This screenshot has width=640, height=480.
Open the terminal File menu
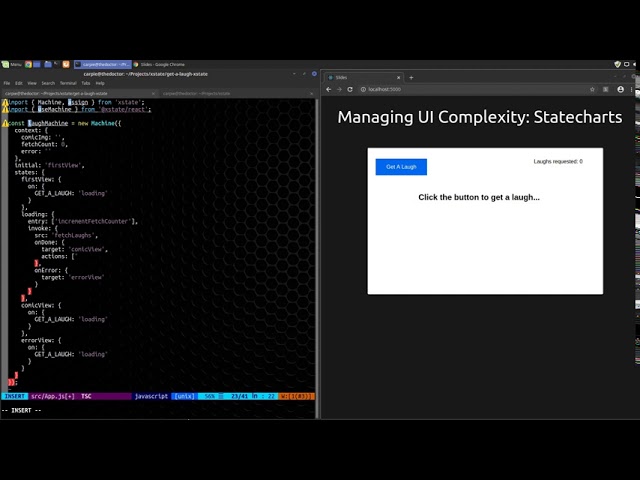pos(7,83)
